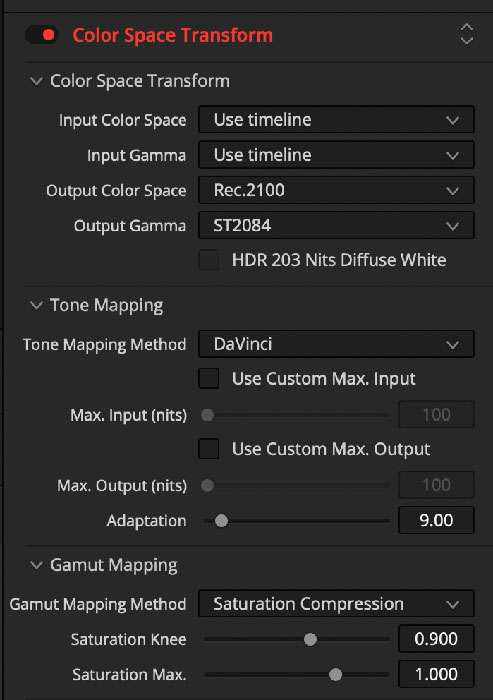Image resolution: width=493 pixels, height=700 pixels.
Task: Click the Adaptation slider handle
Action: coord(221,521)
